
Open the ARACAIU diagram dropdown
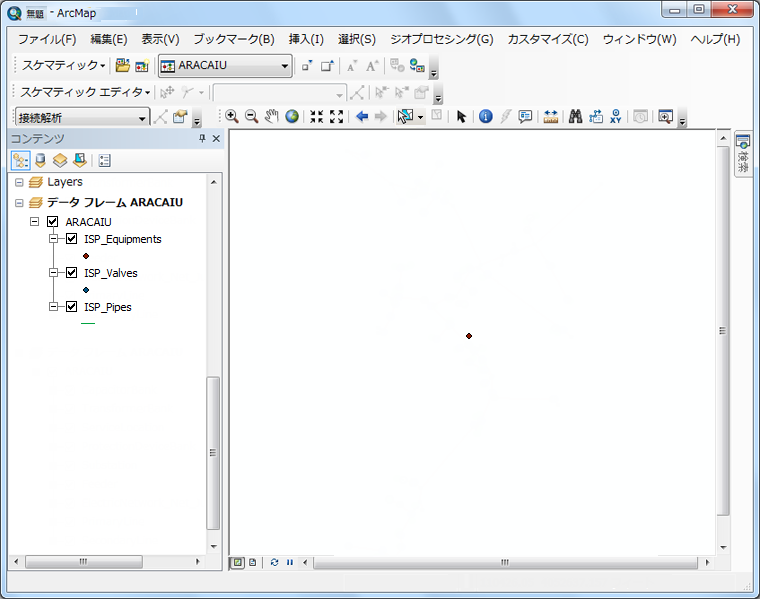[285, 66]
